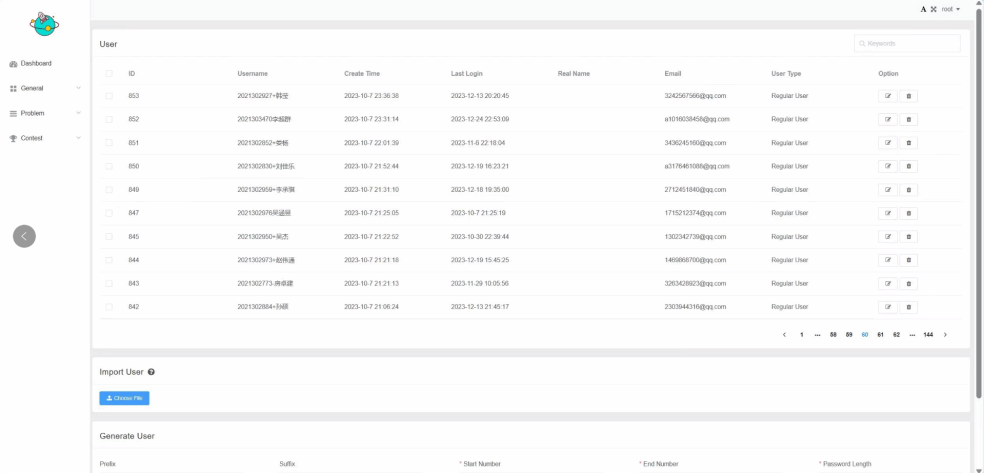Viewport: 984px width, 473px height.
Task: Expand the Problem menu item
Action: 44,113
